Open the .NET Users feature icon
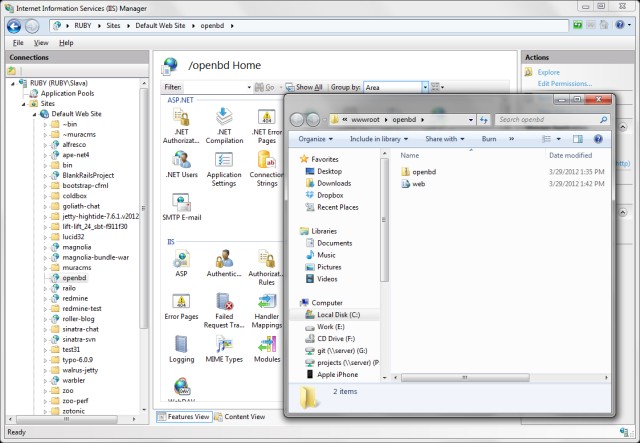This screenshot has height=443, width=640. tap(181, 165)
